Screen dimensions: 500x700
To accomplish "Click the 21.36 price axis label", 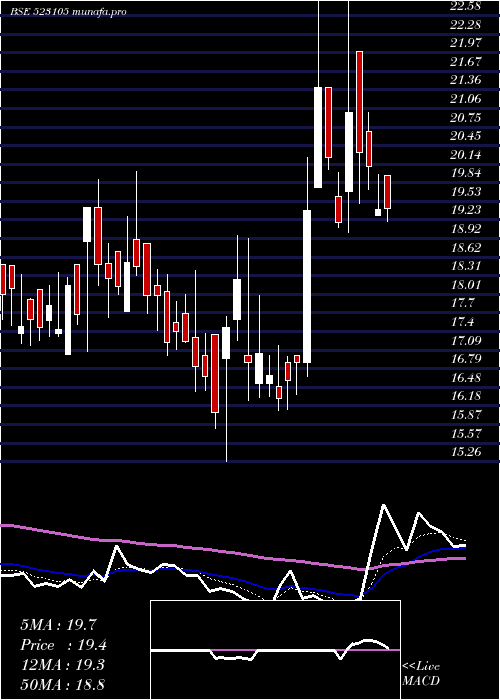I will 466,80.
